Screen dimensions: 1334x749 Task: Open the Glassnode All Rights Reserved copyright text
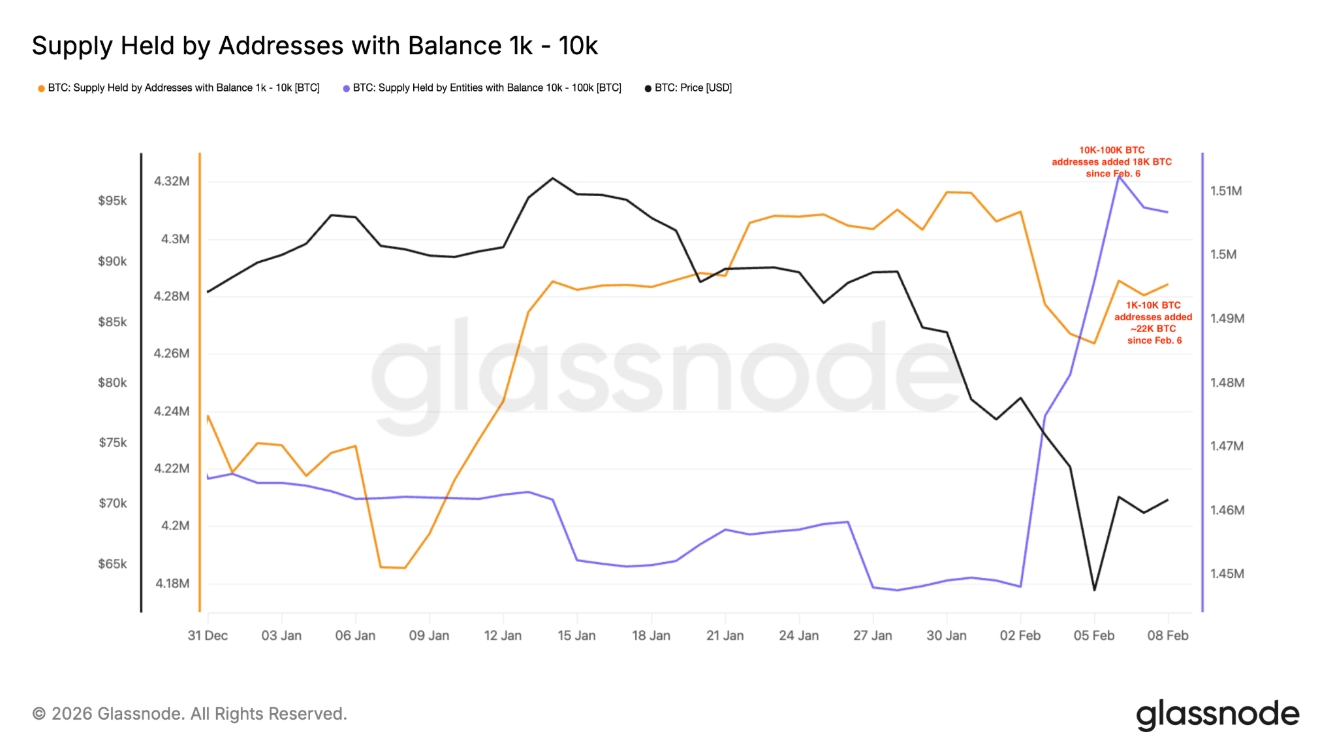pos(190,714)
